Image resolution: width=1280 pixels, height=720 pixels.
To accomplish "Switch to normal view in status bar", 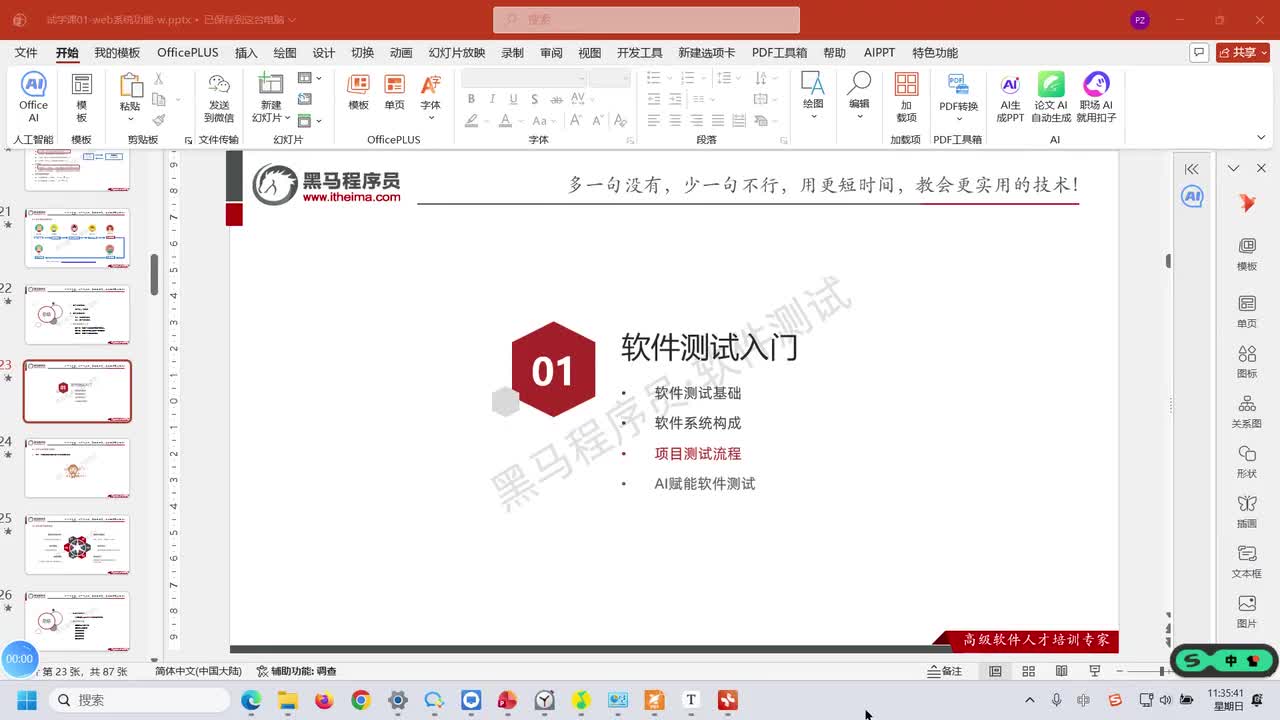I will [995, 671].
